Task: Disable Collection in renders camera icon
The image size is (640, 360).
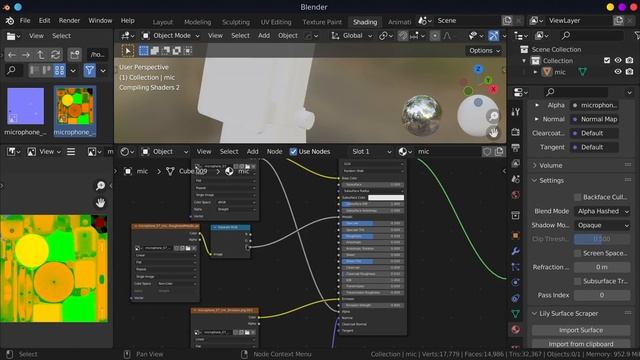Action: point(629,60)
